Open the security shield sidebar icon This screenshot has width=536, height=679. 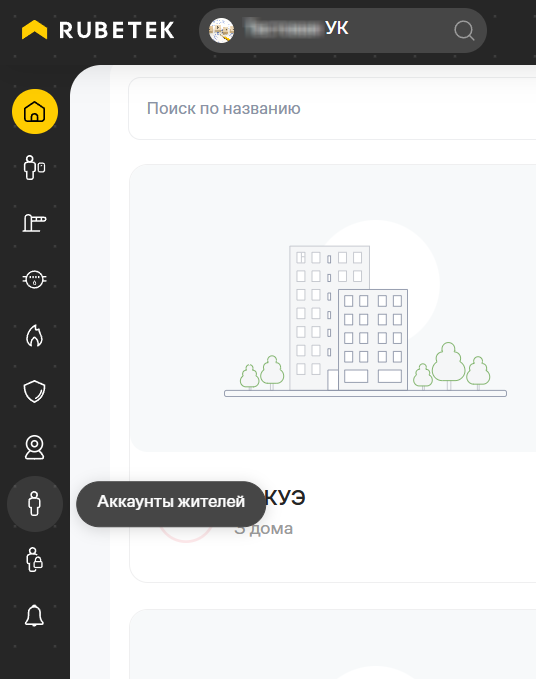pos(35,391)
